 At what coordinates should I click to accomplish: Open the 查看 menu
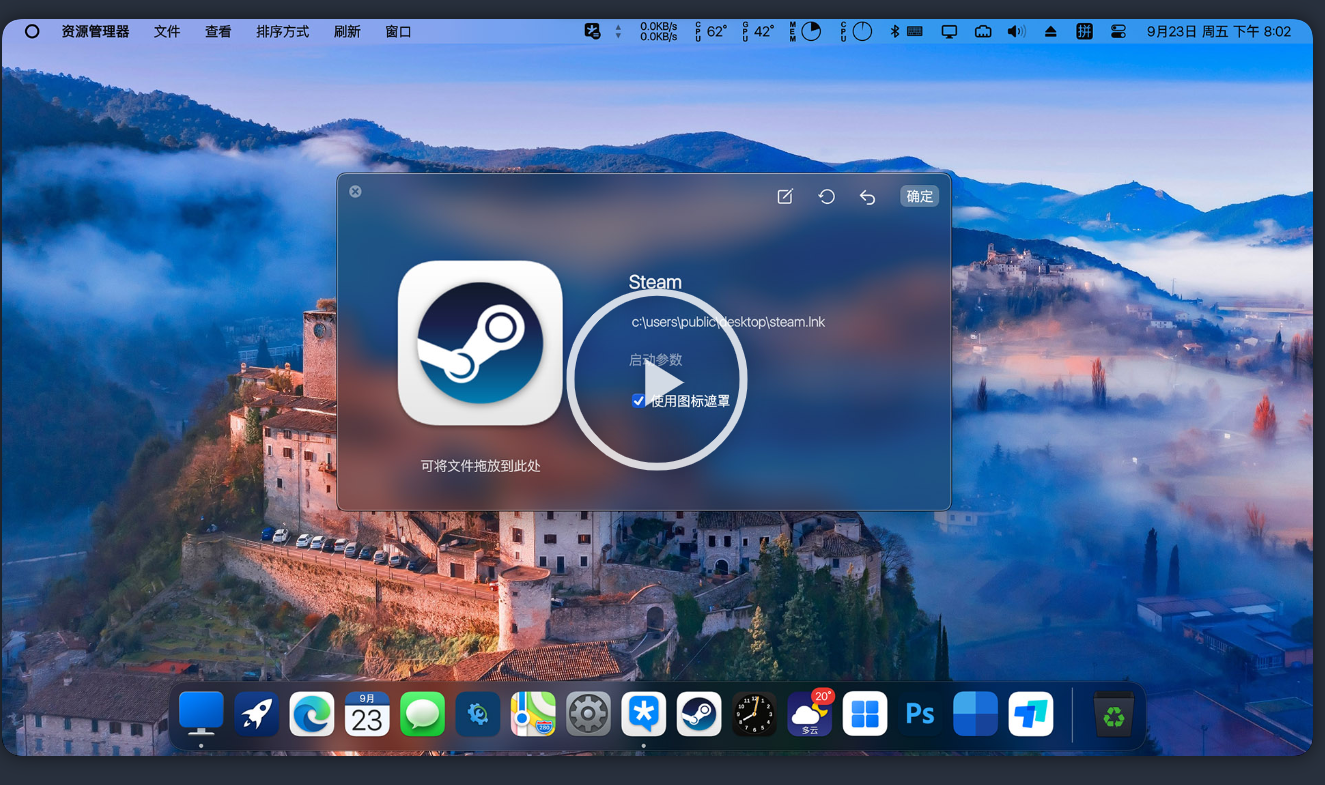point(218,32)
